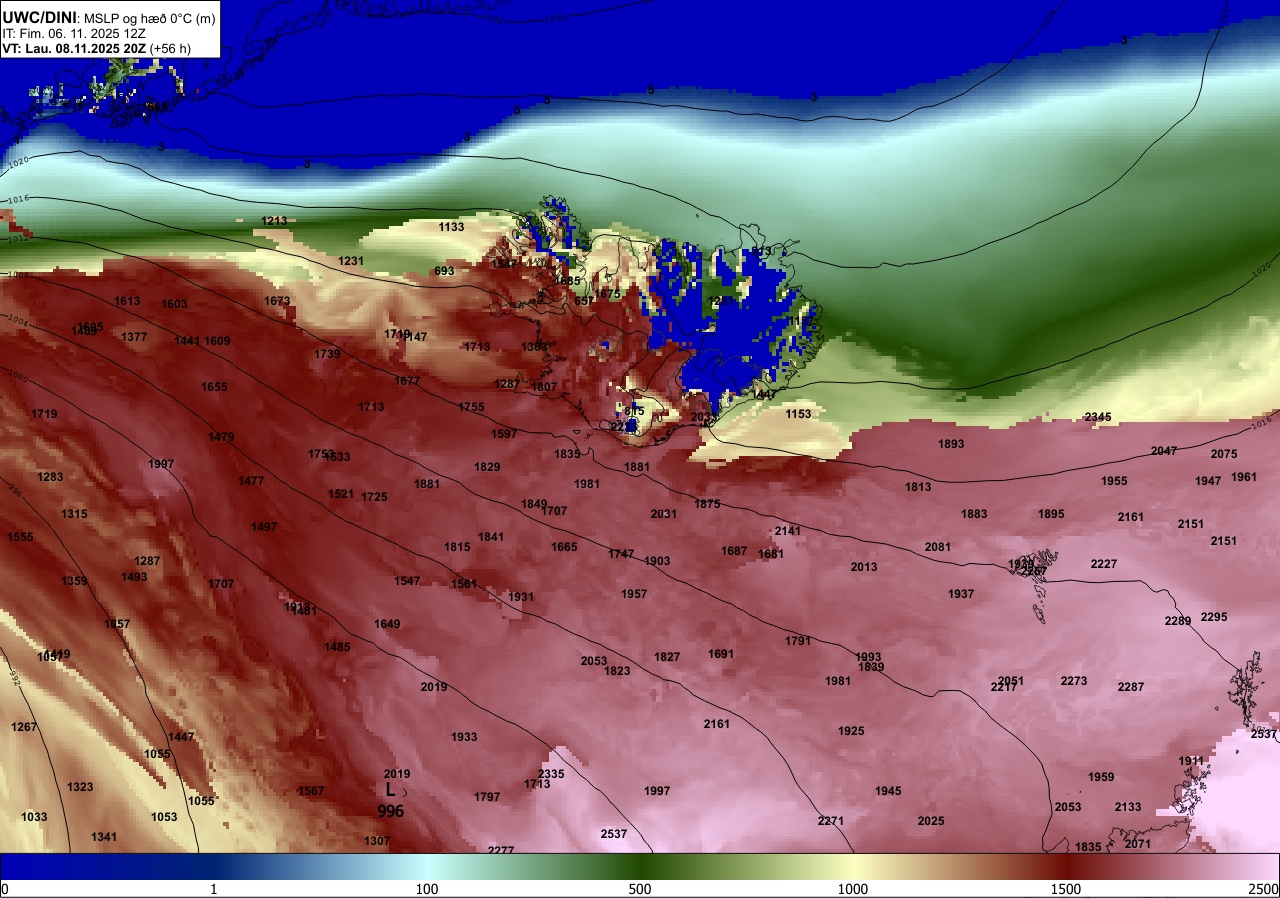Click the 1959 height value

[1101, 777]
